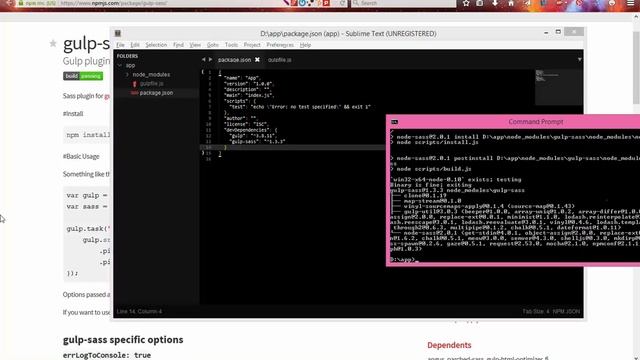Open the Tab Size: 4 status selector

(x=536, y=311)
